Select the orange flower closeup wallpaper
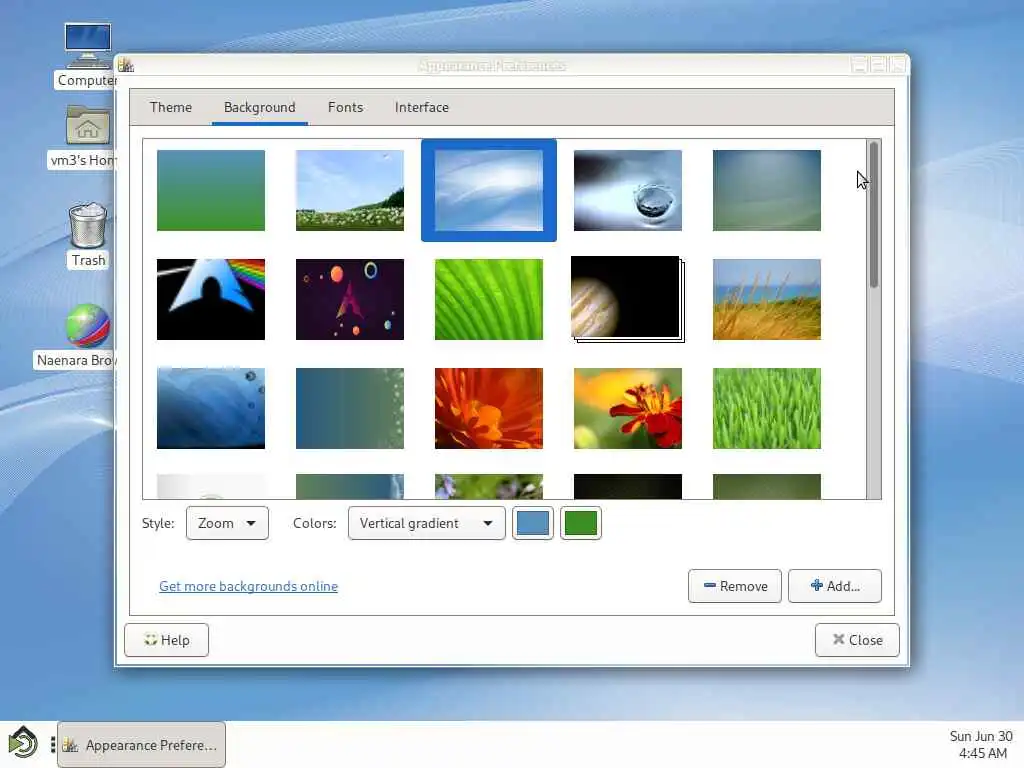The width and height of the screenshot is (1024, 768). point(488,408)
